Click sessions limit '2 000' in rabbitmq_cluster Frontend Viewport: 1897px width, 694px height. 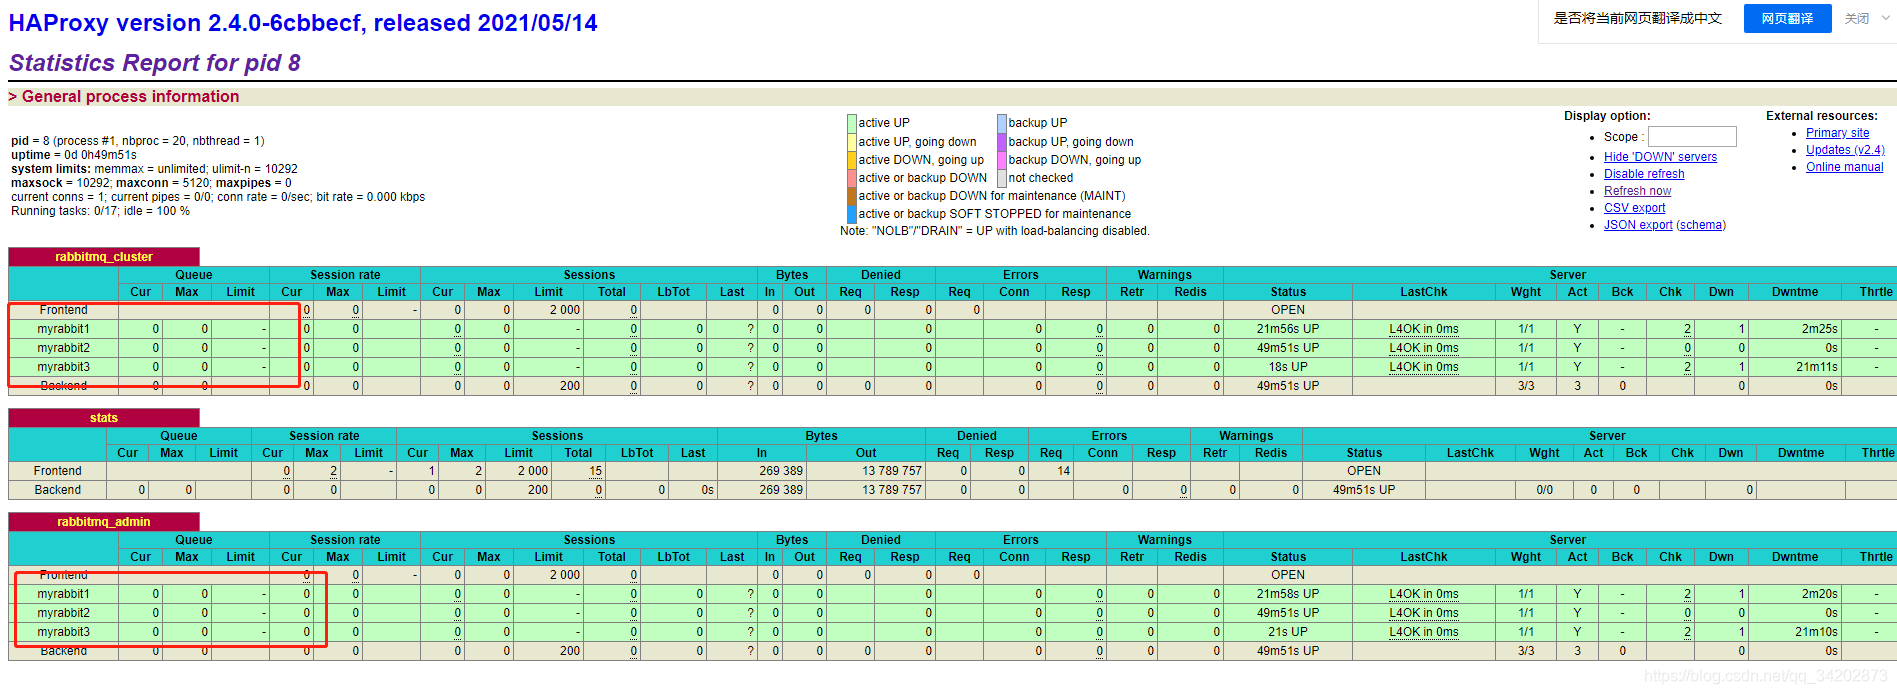(x=565, y=310)
